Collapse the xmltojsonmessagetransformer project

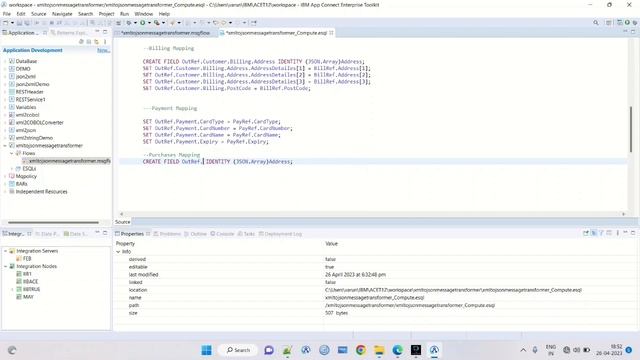(x=5, y=146)
